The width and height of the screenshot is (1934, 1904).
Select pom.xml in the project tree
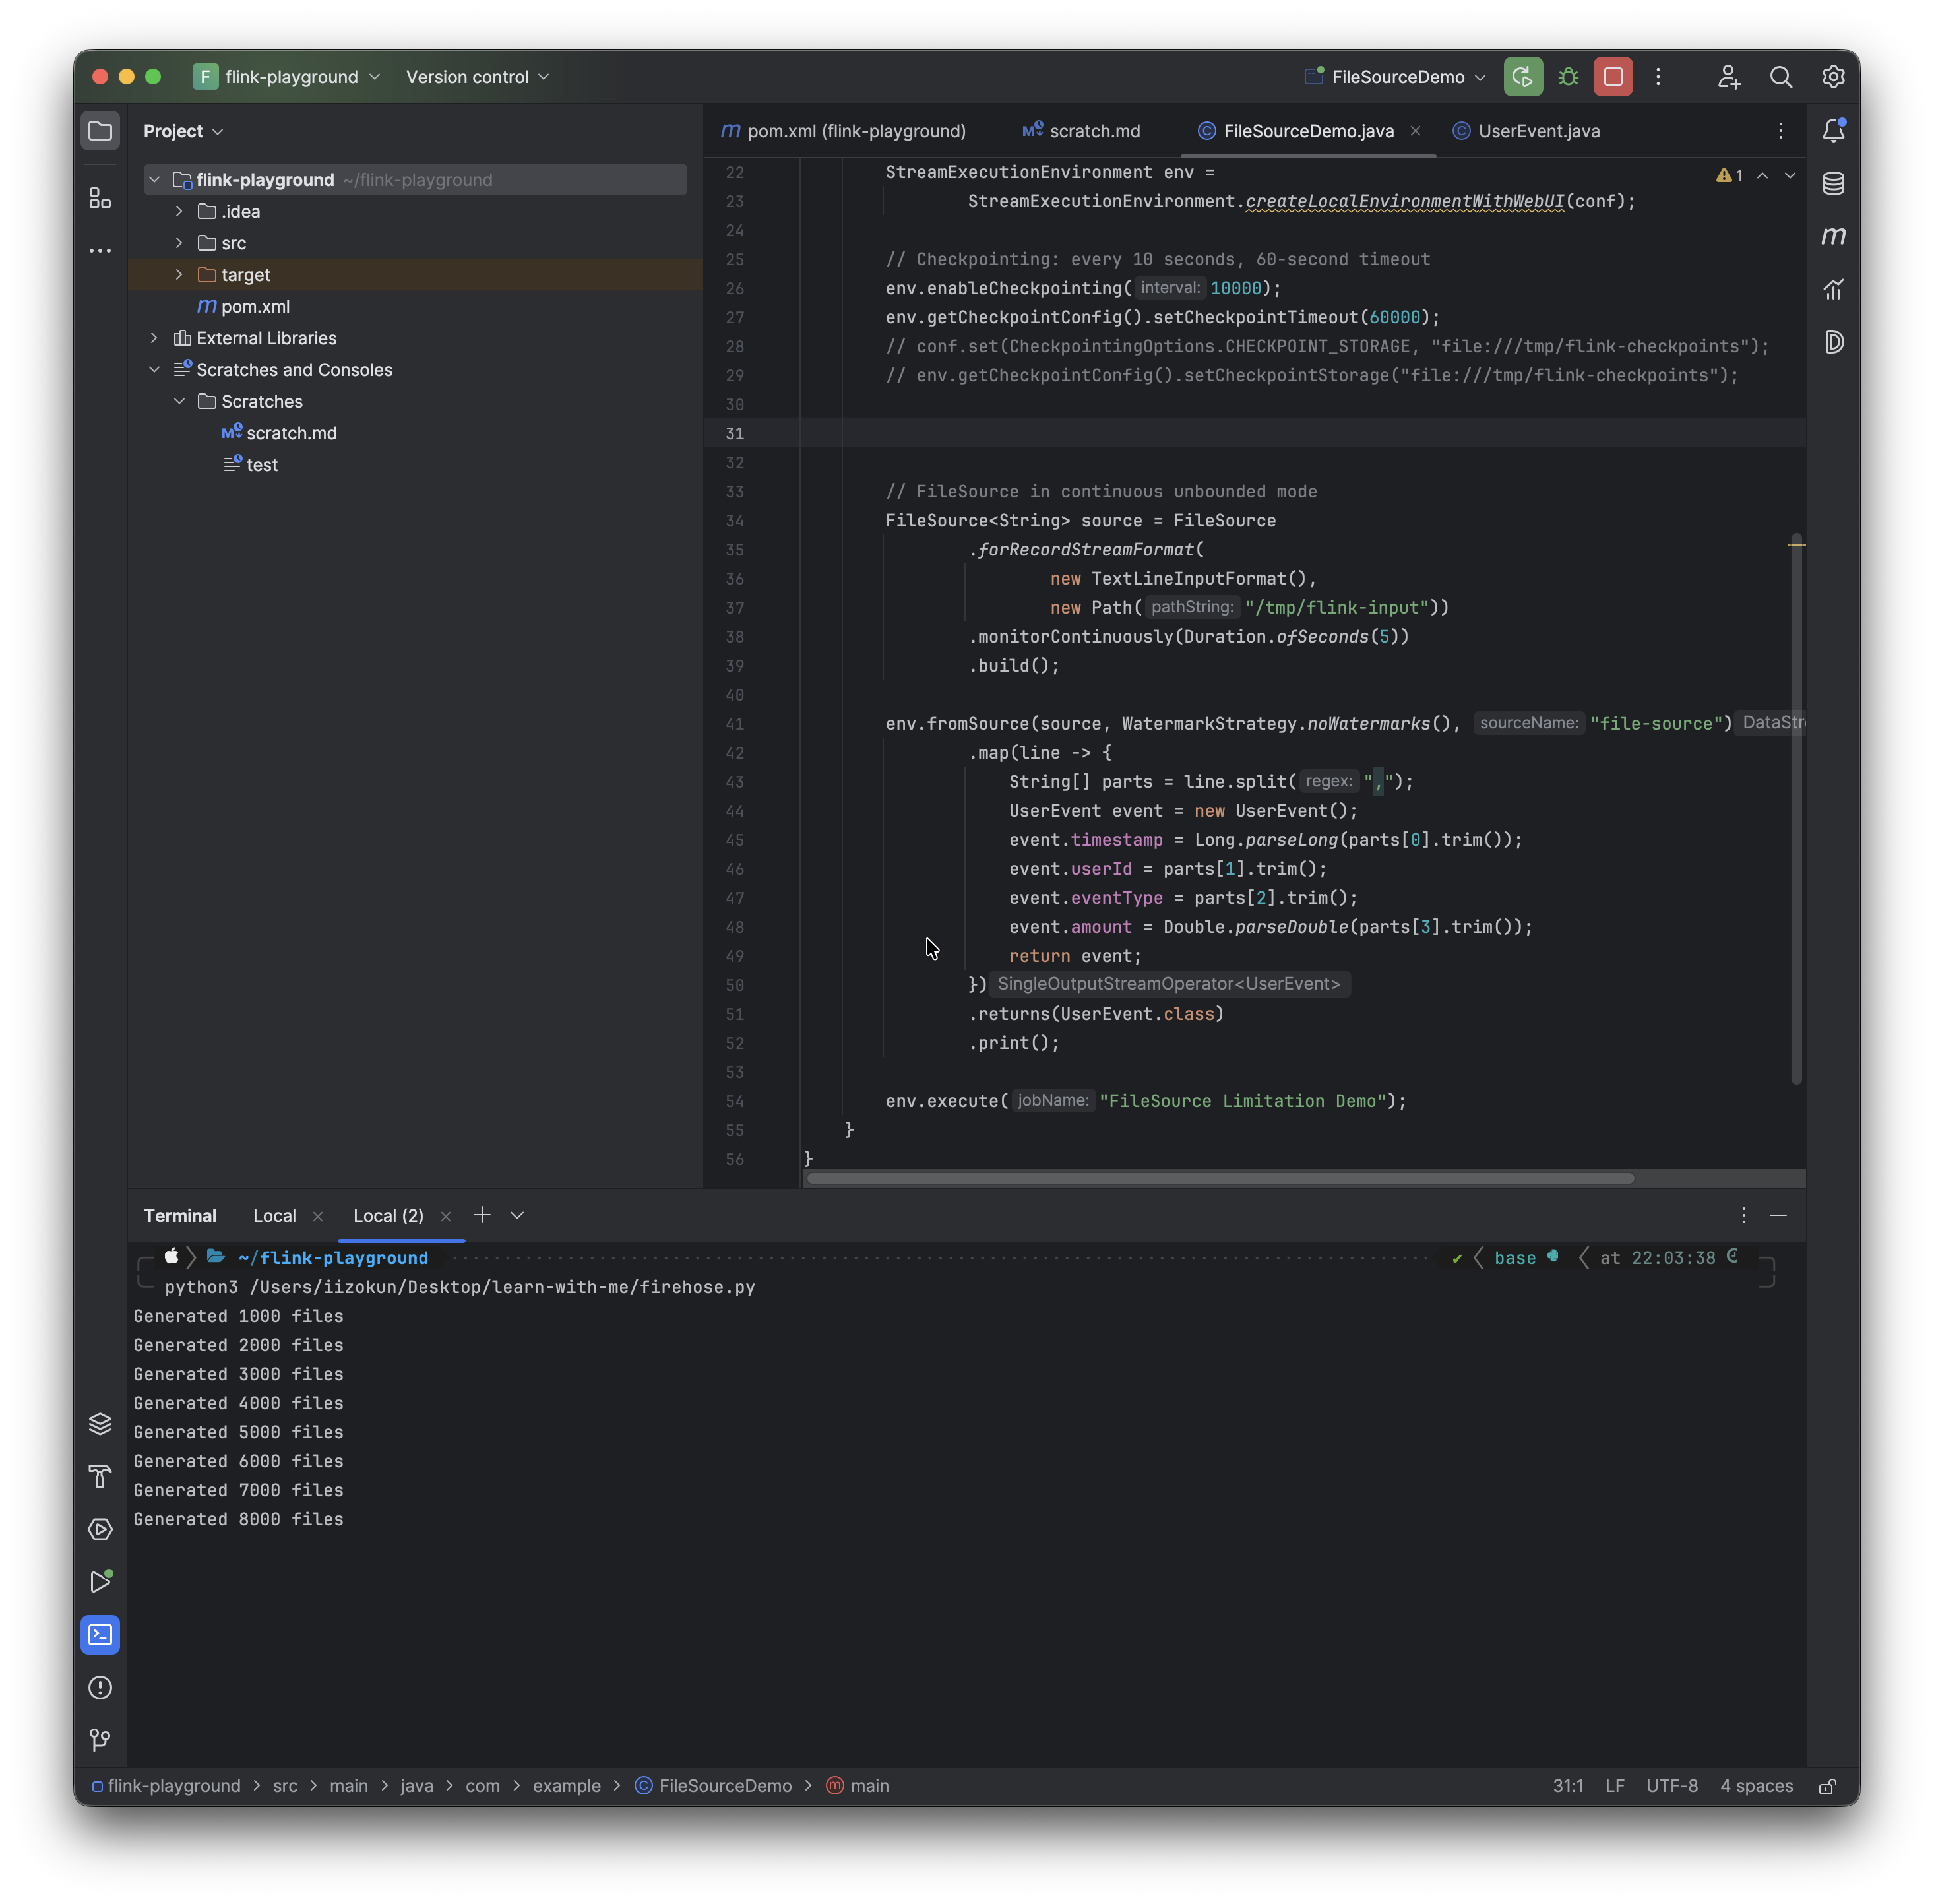pos(255,307)
